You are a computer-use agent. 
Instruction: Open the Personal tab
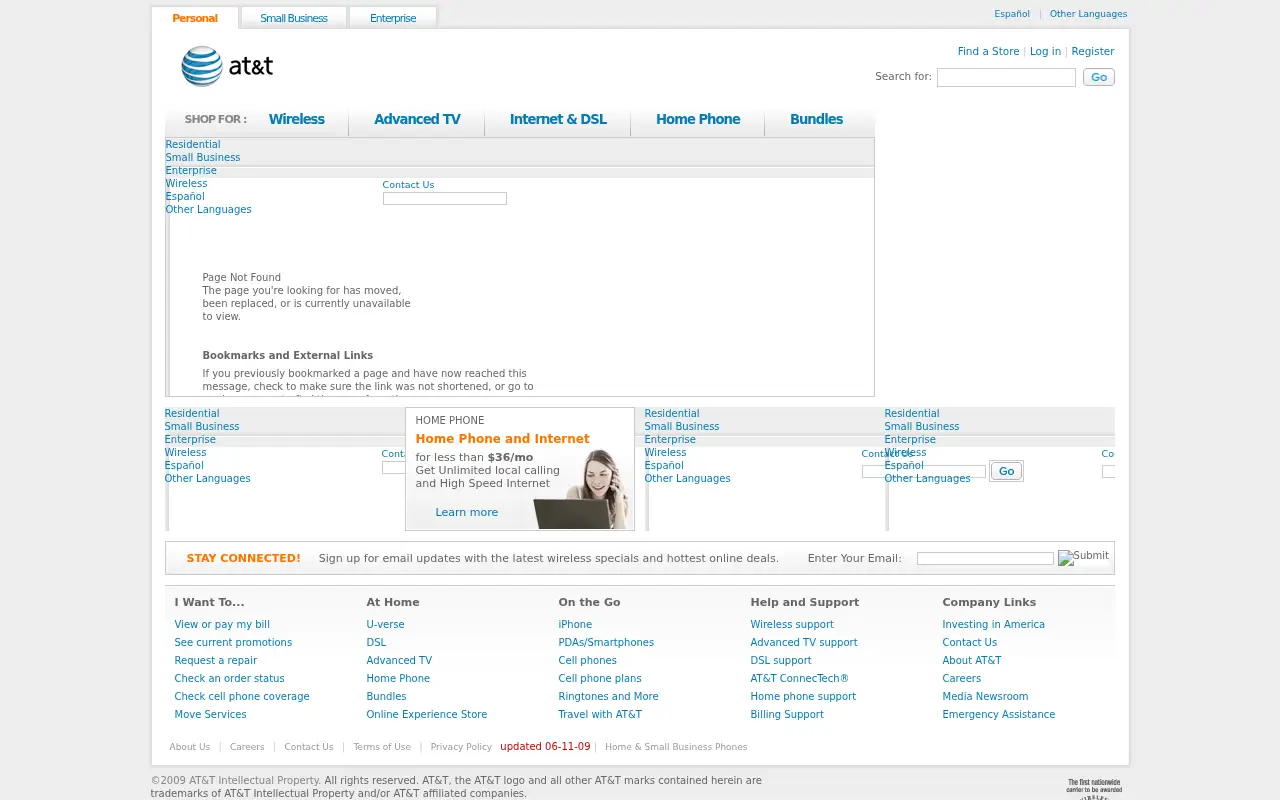(x=195, y=18)
